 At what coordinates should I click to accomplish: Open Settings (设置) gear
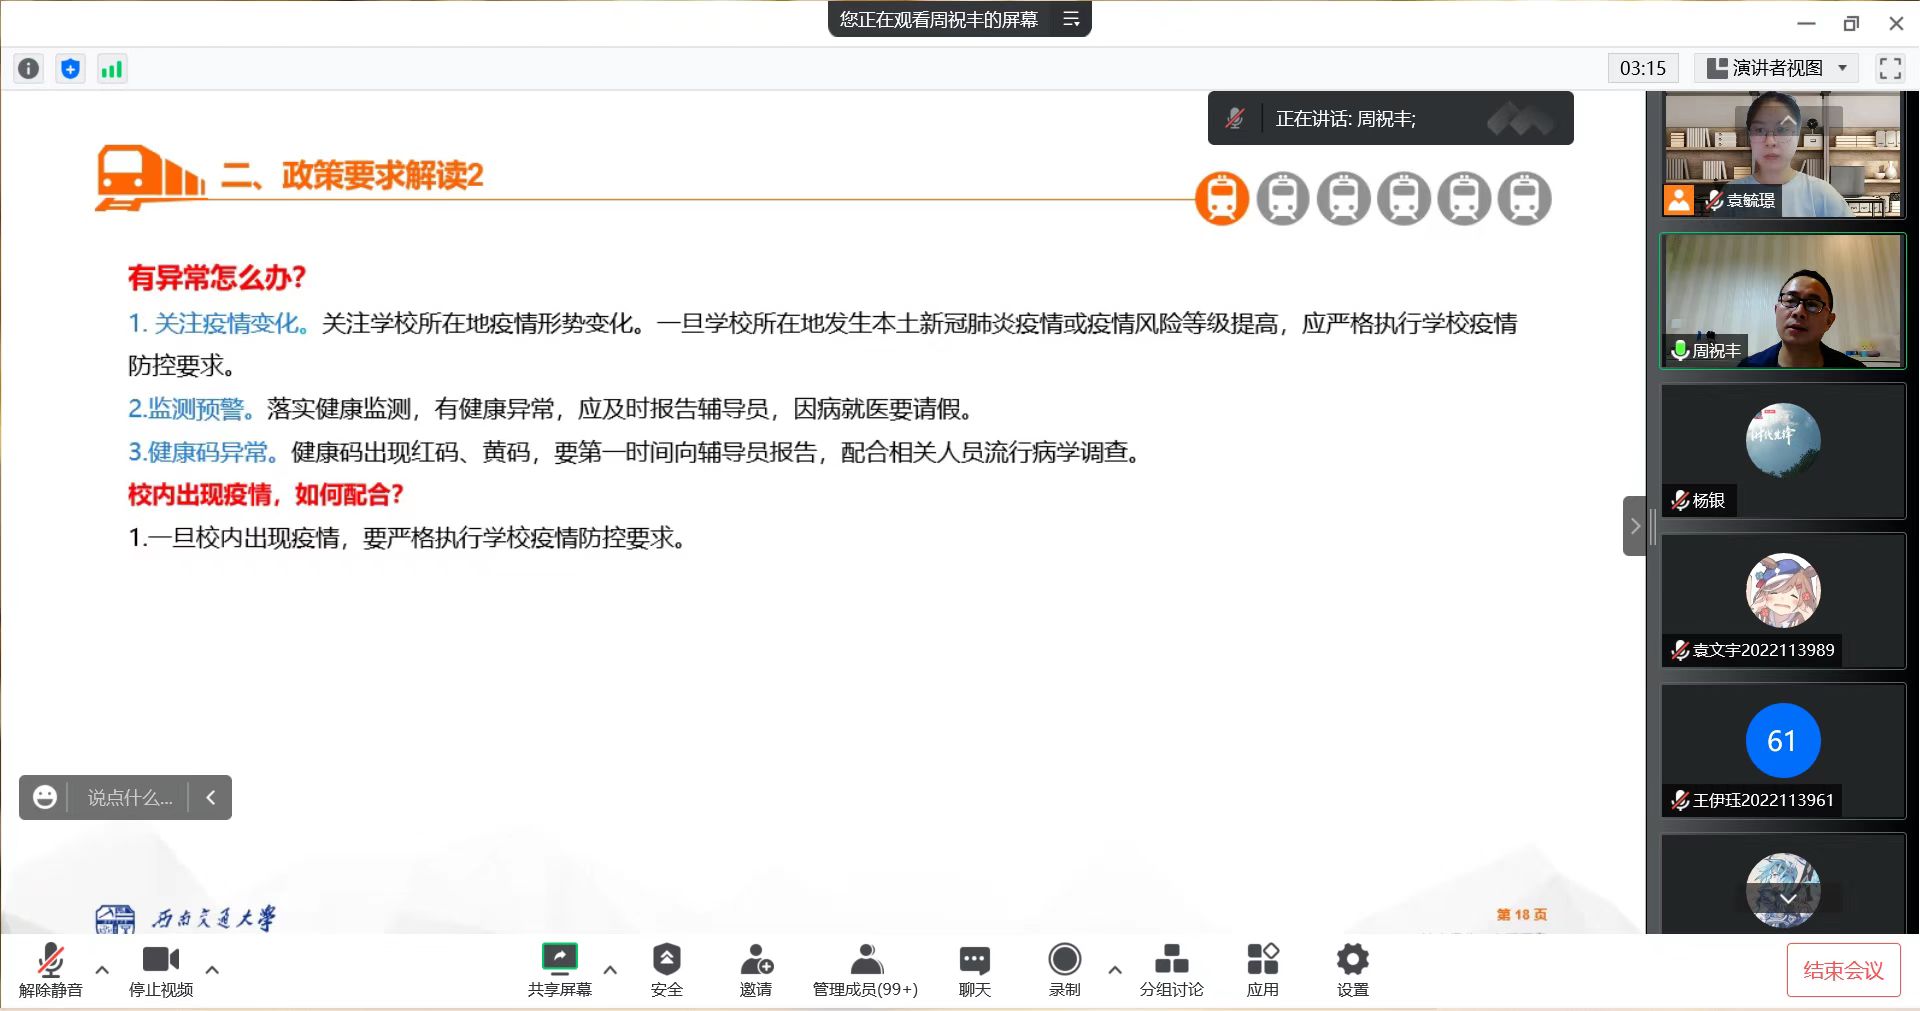click(1352, 969)
